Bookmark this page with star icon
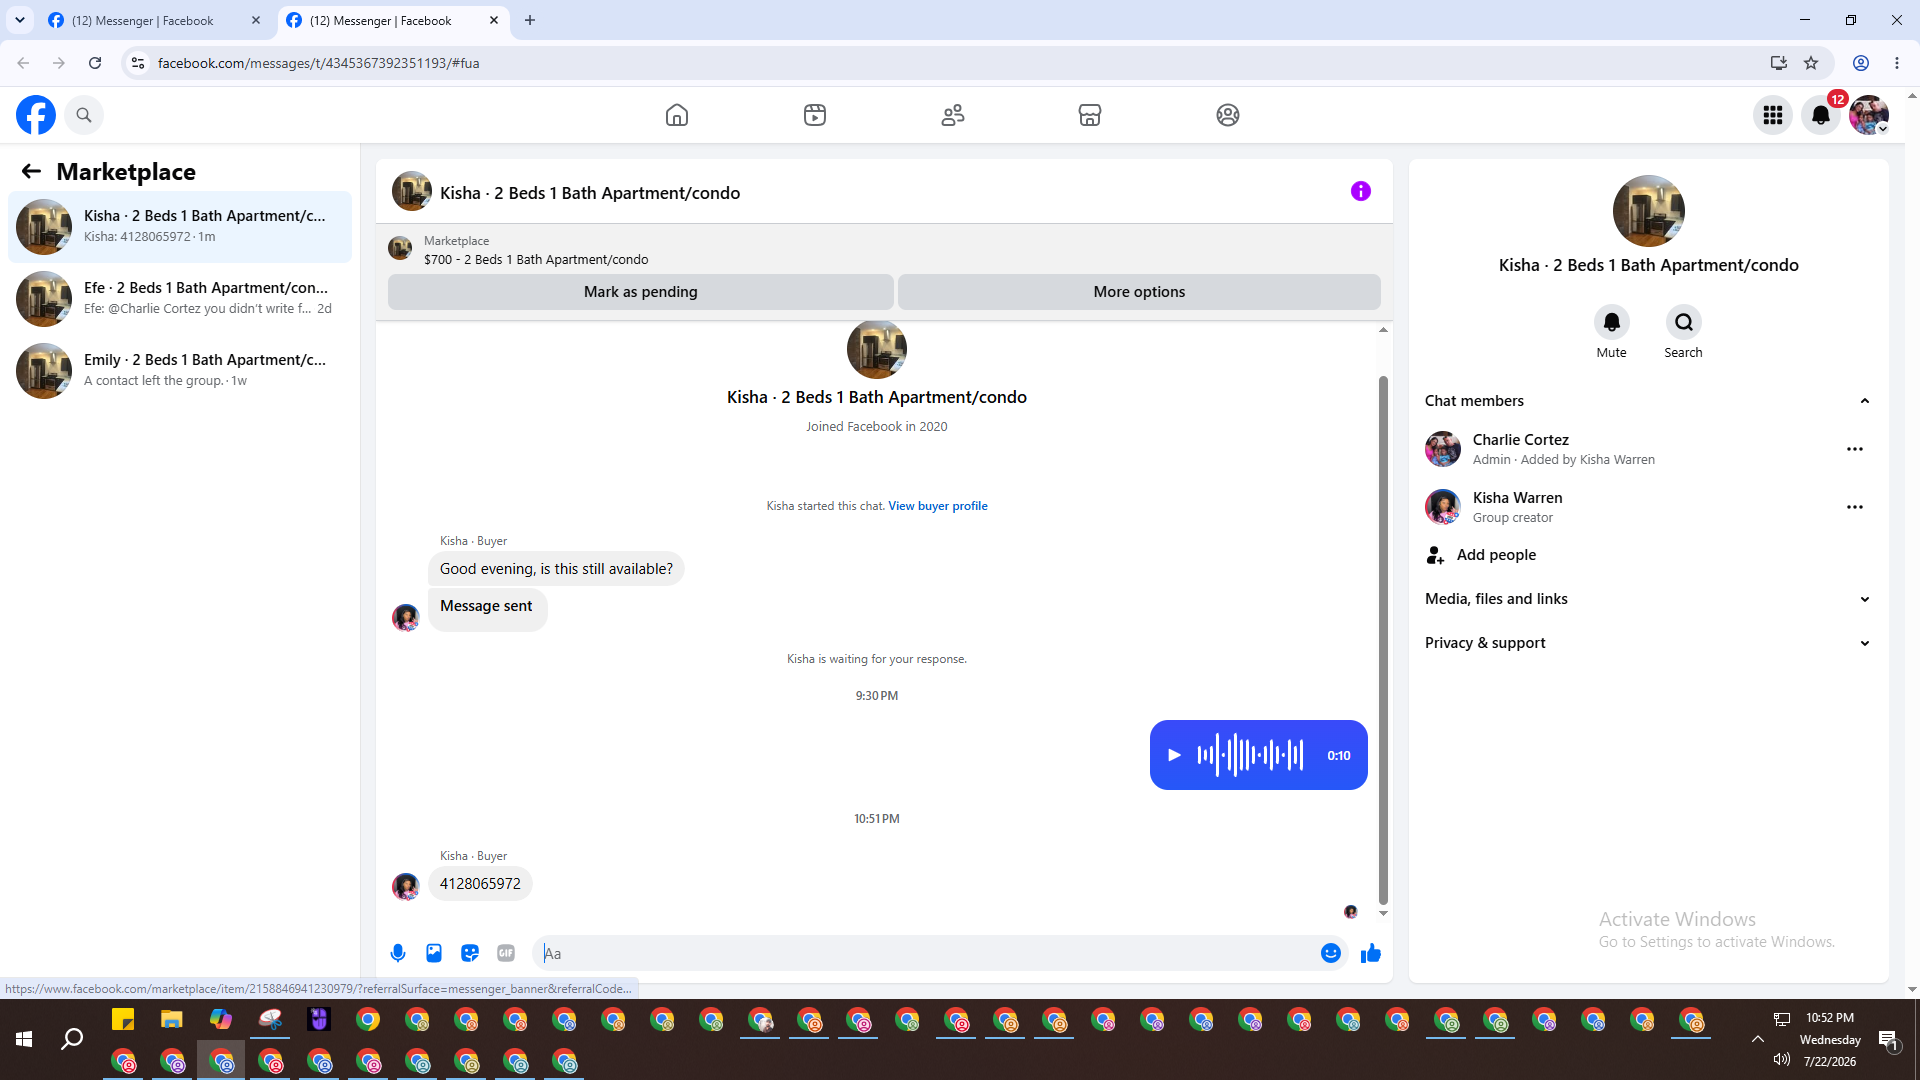This screenshot has height=1080, width=1920. click(1811, 63)
